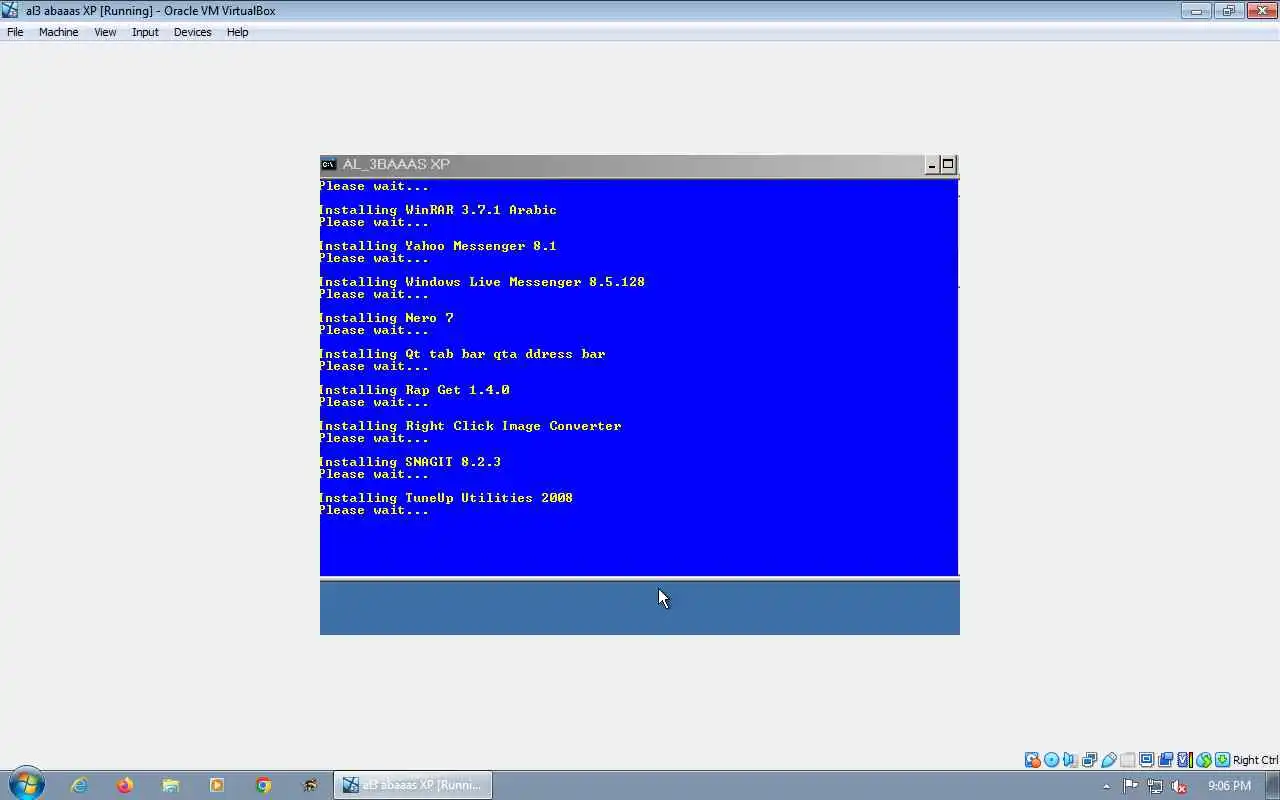Viewport: 1280px width, 800px height.
Task: Click the hard disk activity status icon
Action: [x=1033, y=760]
